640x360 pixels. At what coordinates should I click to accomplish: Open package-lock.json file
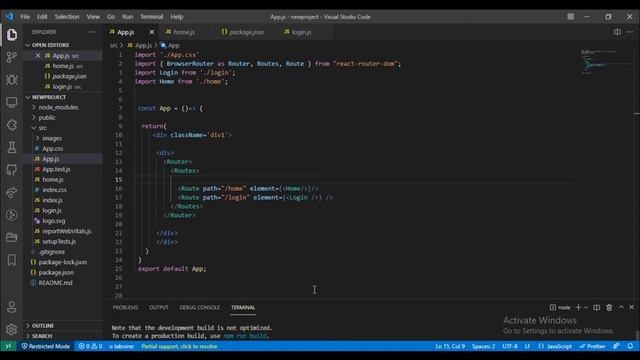[x=62, y=262]
